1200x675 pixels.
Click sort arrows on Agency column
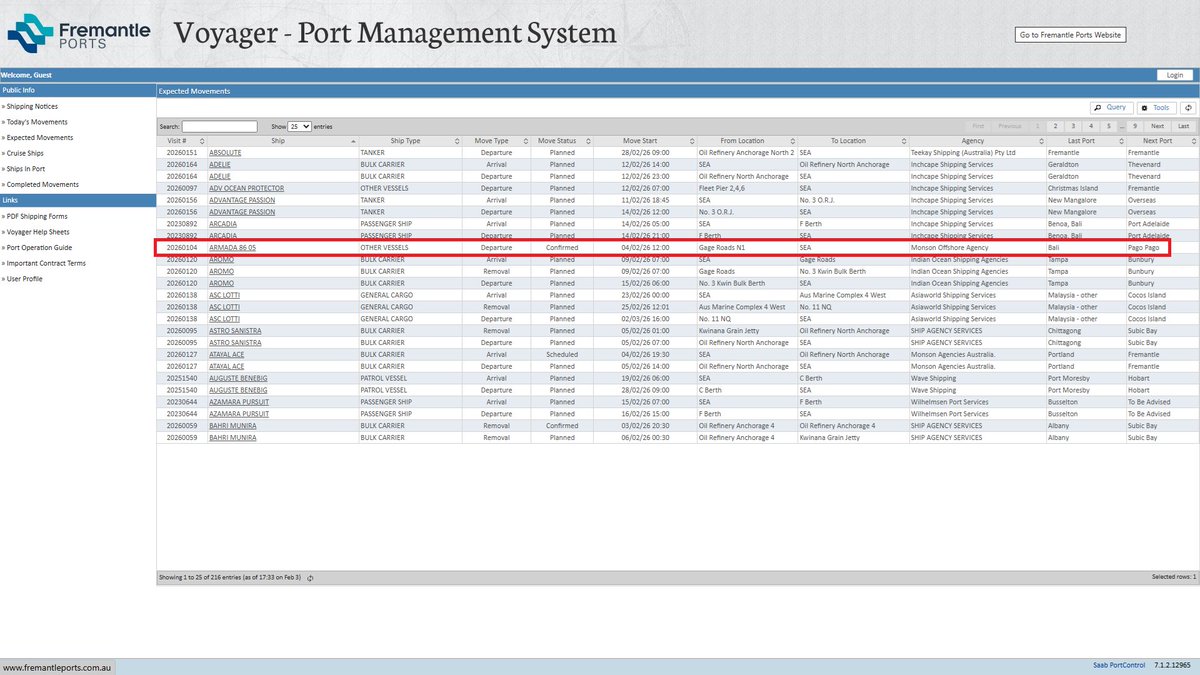(1039, 141)
